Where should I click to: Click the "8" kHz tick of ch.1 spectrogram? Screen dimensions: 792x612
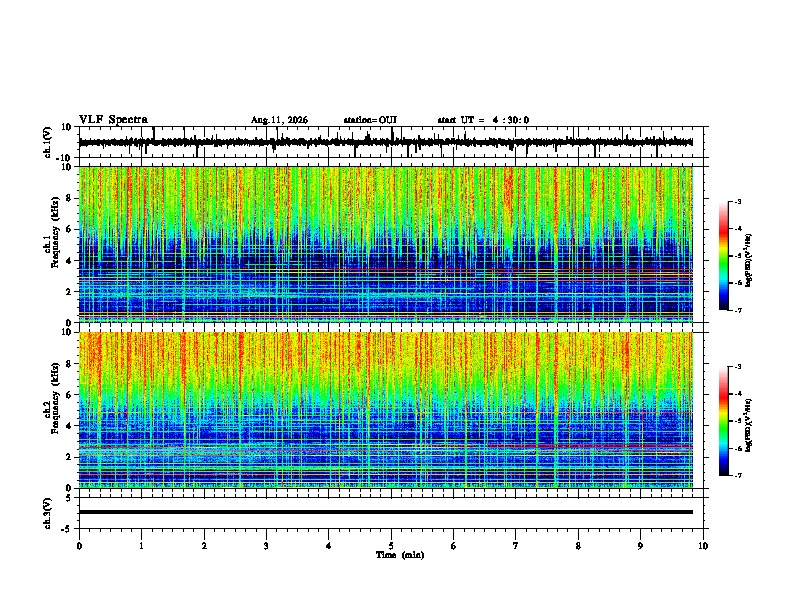[x=70, y=198]
